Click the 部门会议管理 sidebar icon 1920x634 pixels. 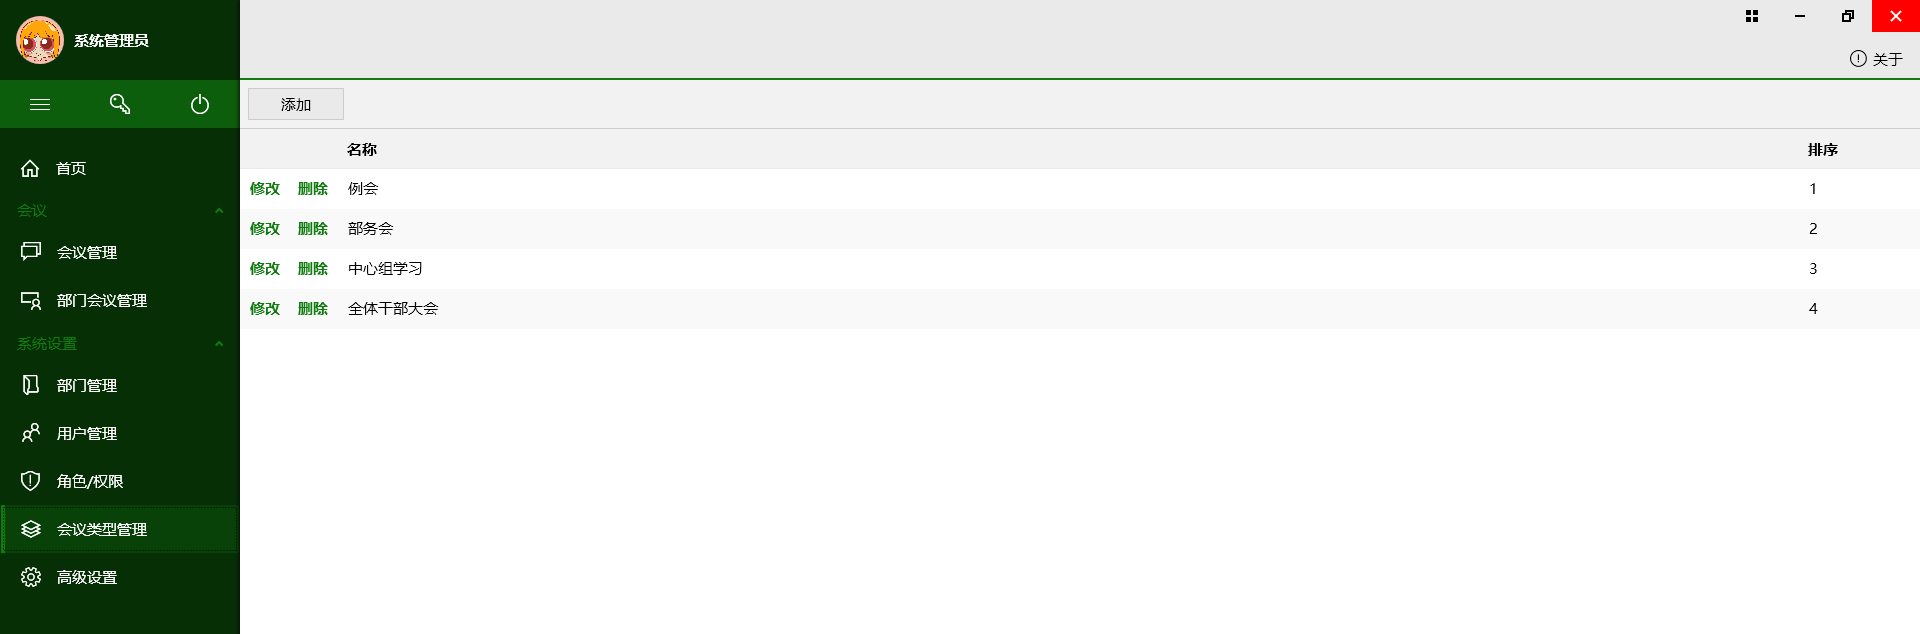(31, 300)
